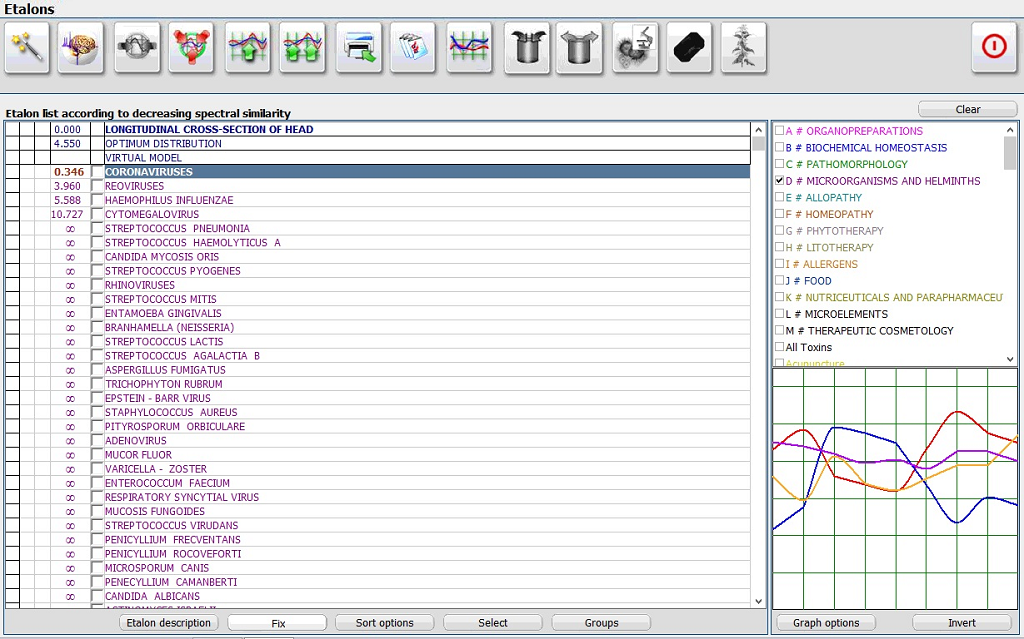Screen dimensions: 1024x639
Task: Click the printer icon in toolbar
Action: (358, 47)
